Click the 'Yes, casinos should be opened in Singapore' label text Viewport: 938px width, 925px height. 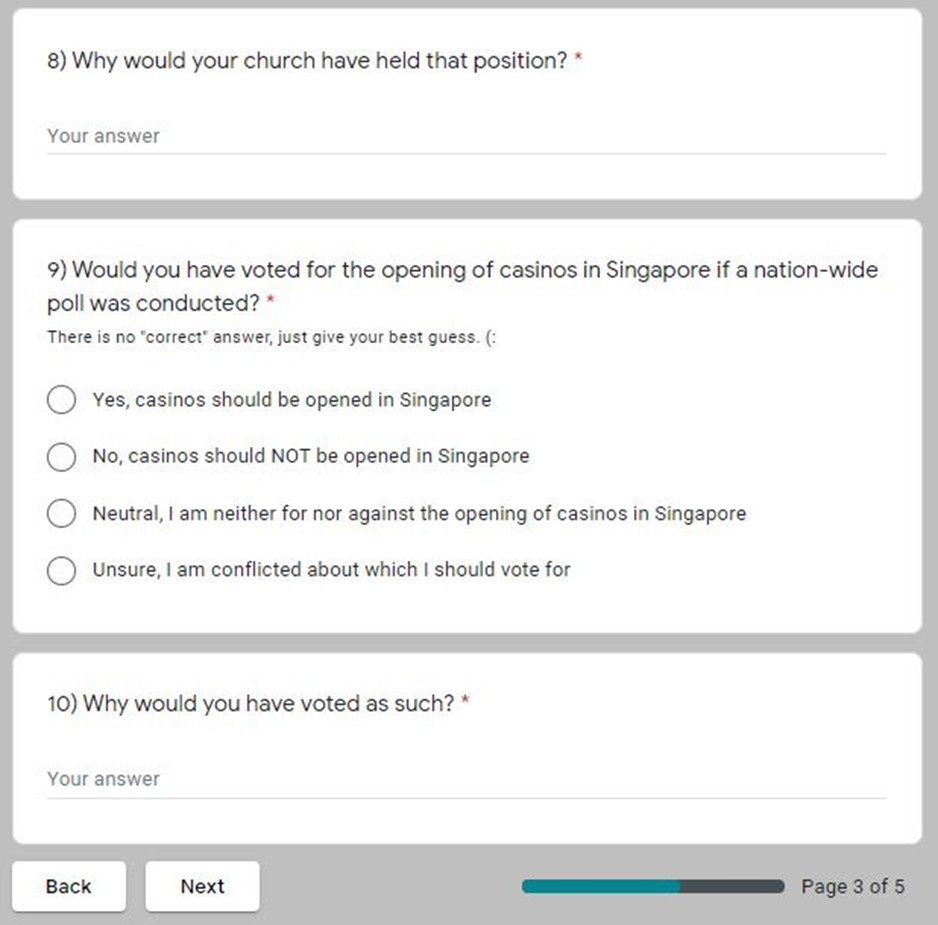click(291, 400)
